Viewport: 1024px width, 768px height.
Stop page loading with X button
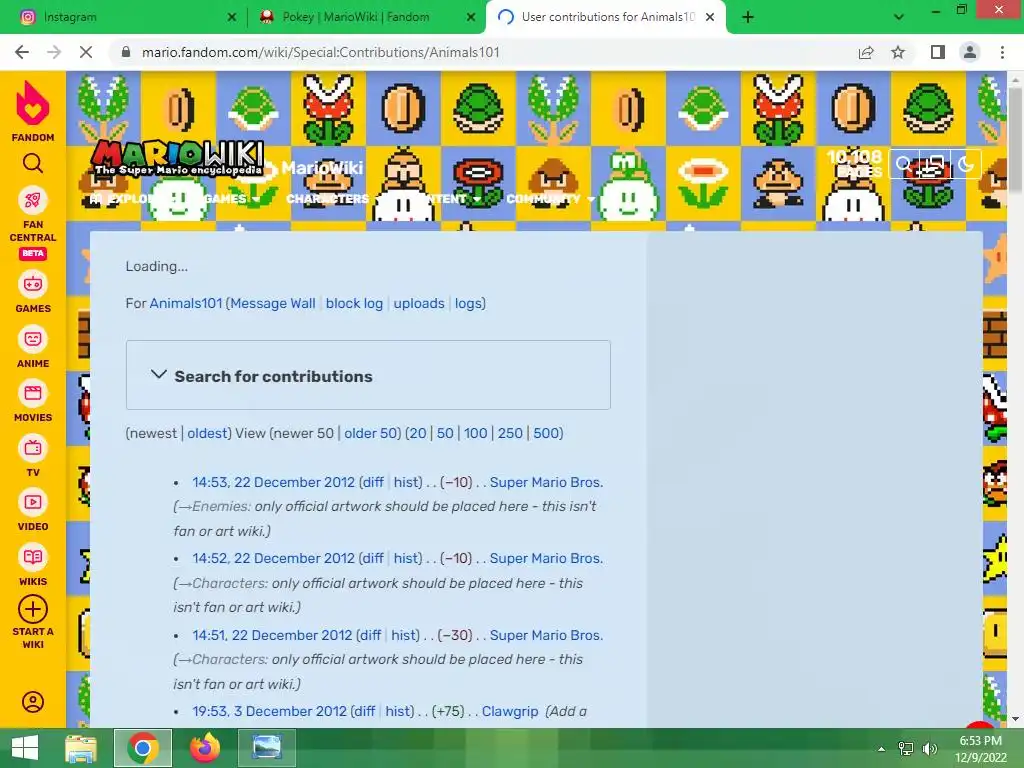click(x=86, y=52)
